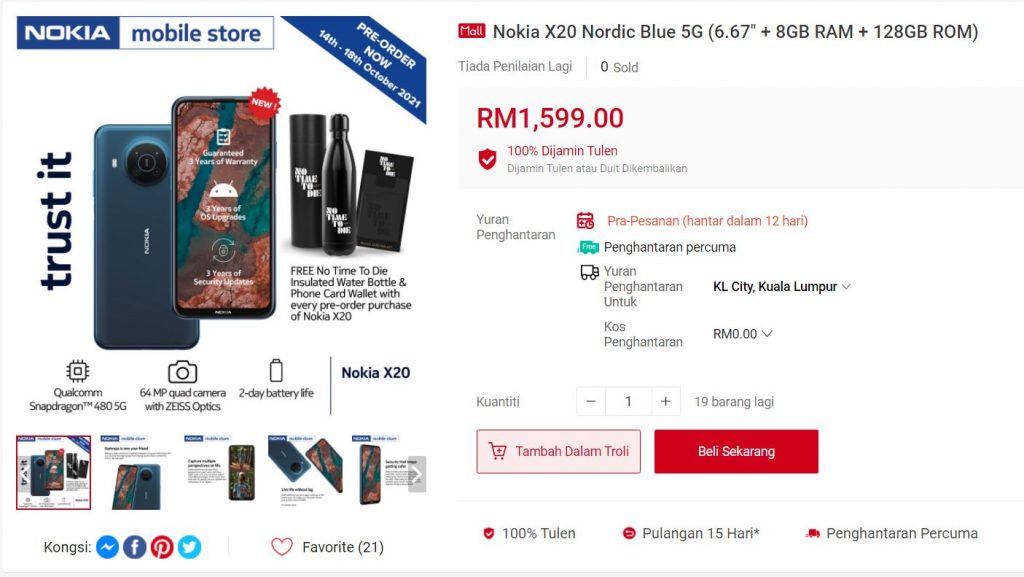Show next thumbnails with arrow
This screenshot has width=1024, height=577.
417,474
